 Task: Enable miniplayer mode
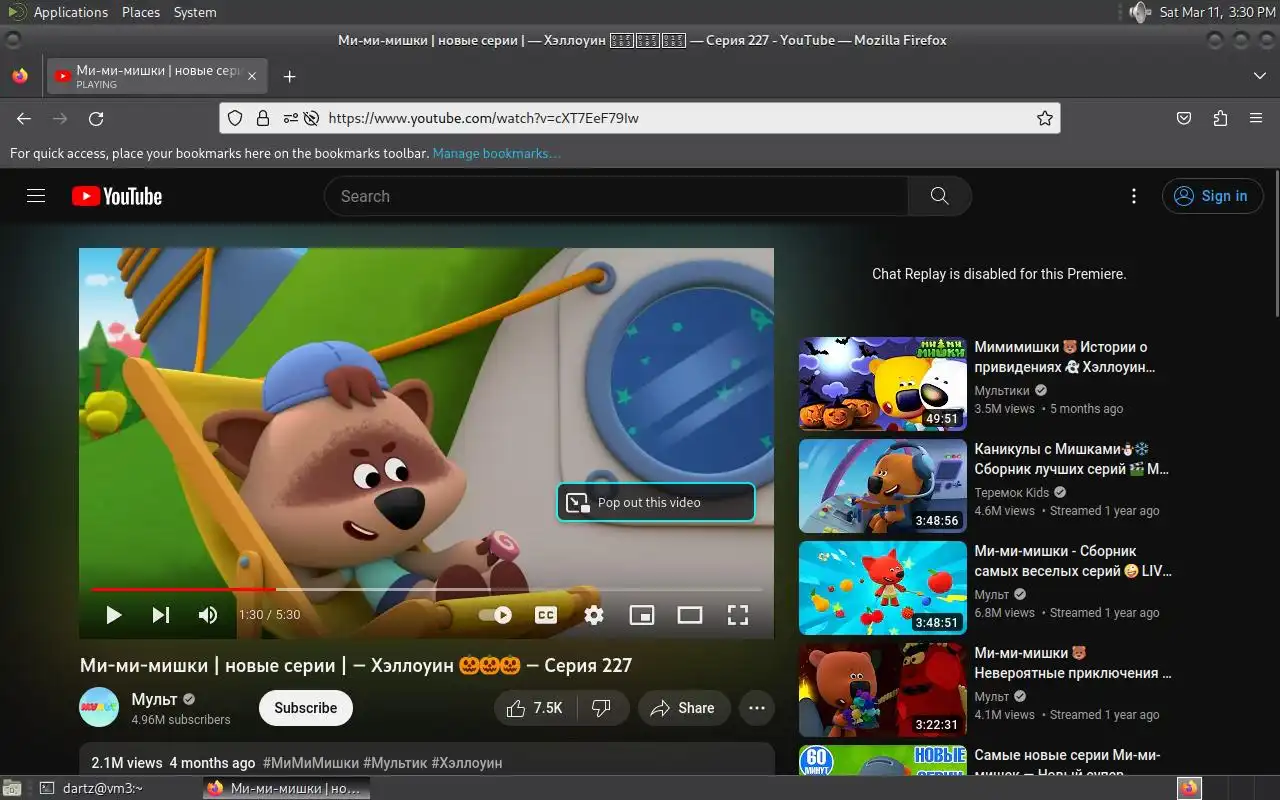click(x=642, y=615)
